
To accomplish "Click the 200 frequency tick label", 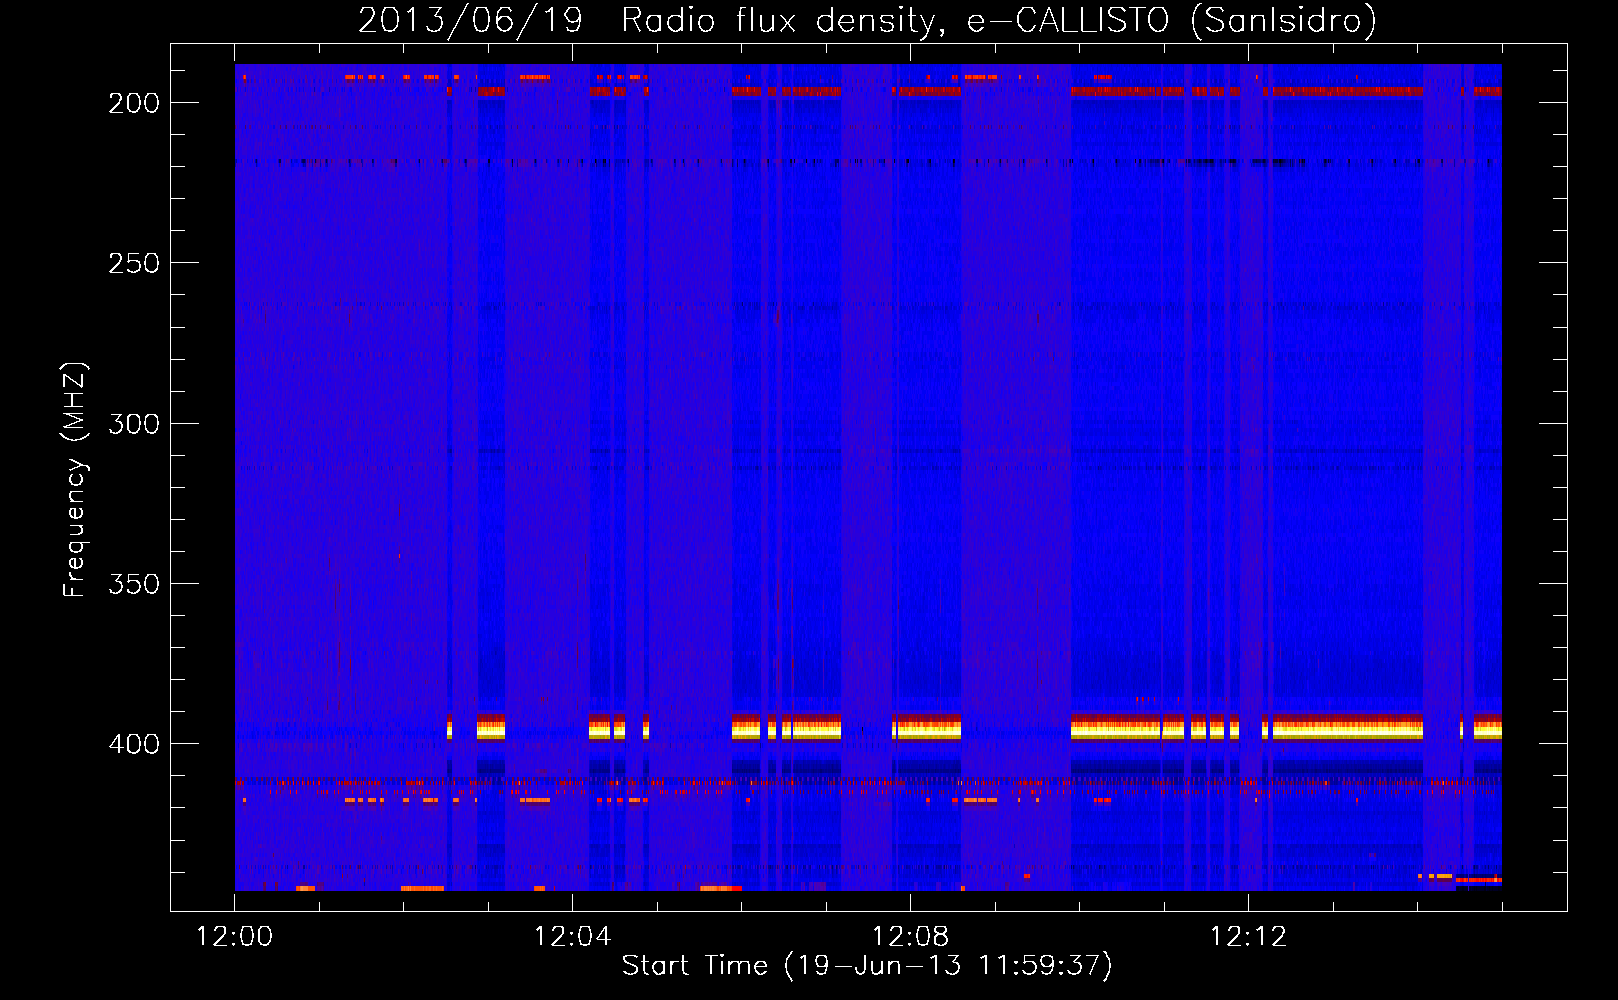I will tap(134, 103).
